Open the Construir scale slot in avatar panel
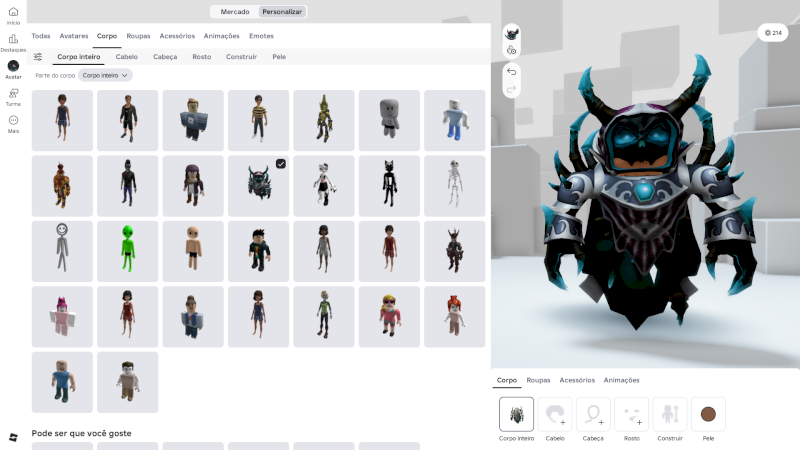 [670, 414]
